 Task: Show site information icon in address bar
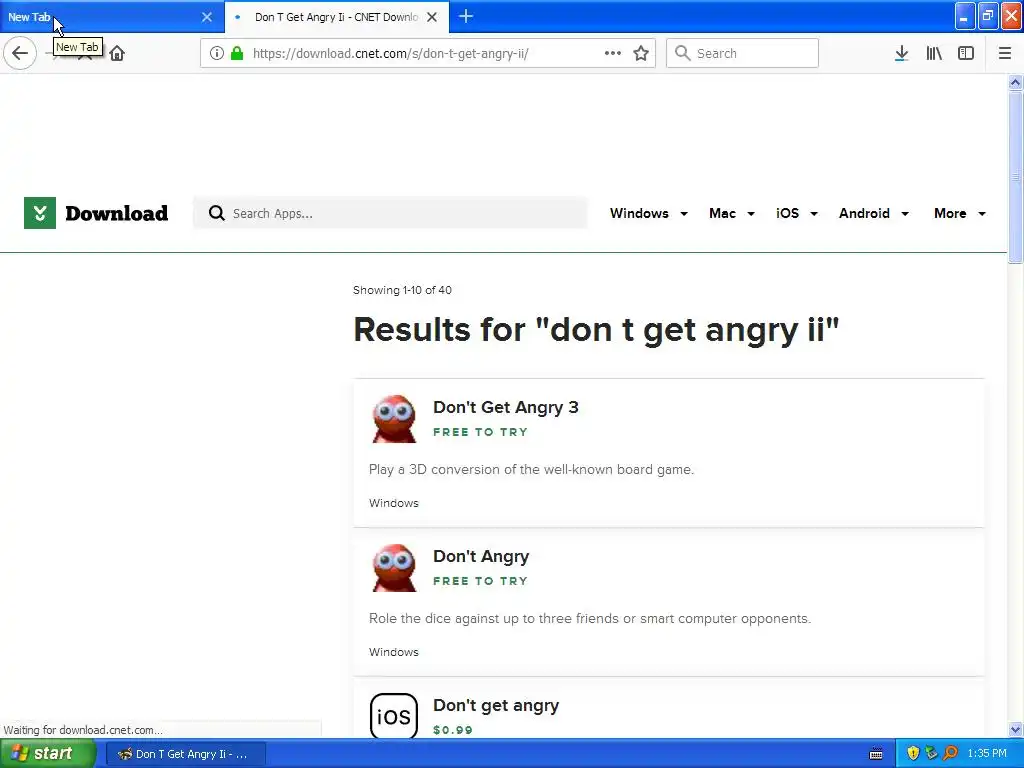tap(217, 53)
